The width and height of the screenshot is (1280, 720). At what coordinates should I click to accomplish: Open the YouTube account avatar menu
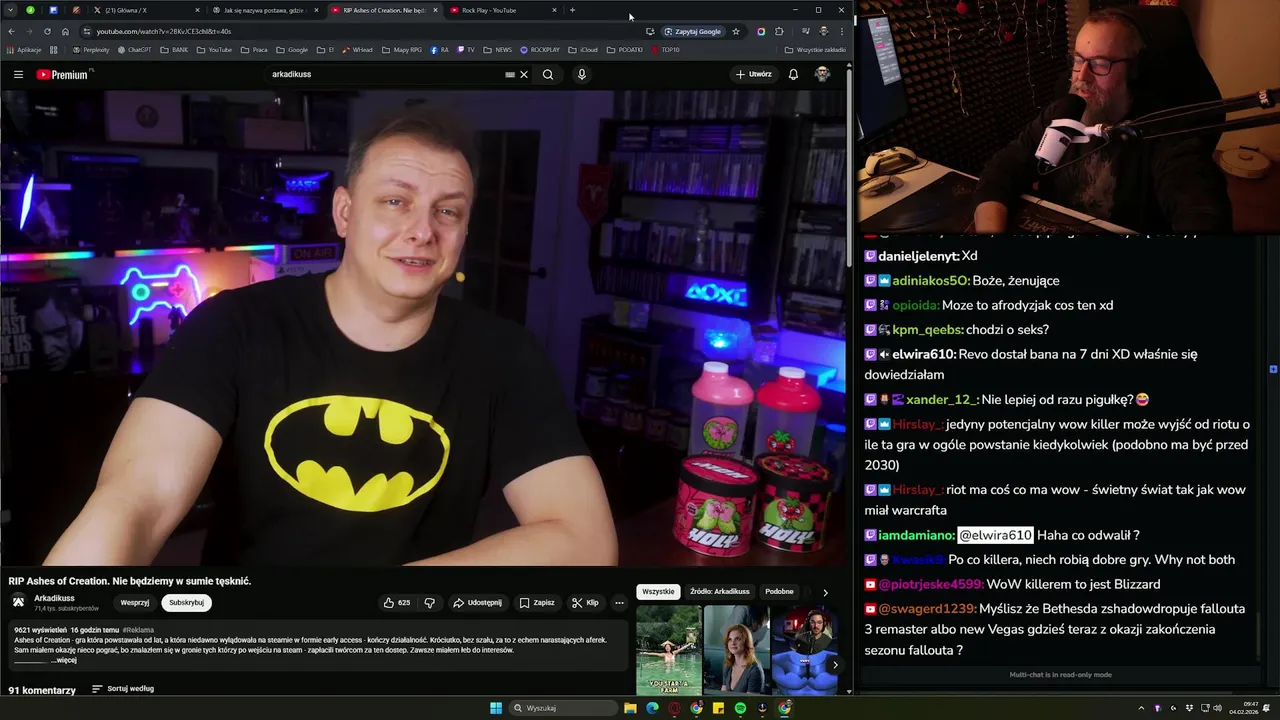(822, 74)
